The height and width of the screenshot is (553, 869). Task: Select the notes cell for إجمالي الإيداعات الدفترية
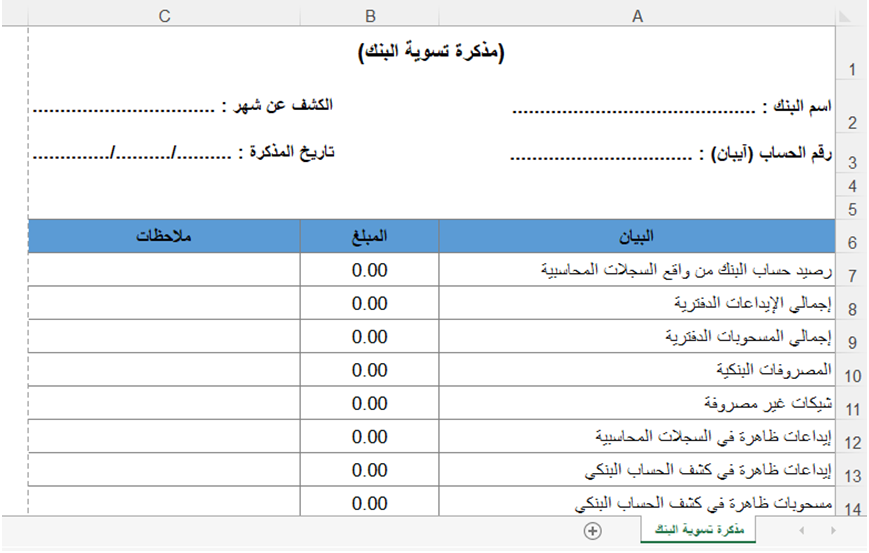164,304
